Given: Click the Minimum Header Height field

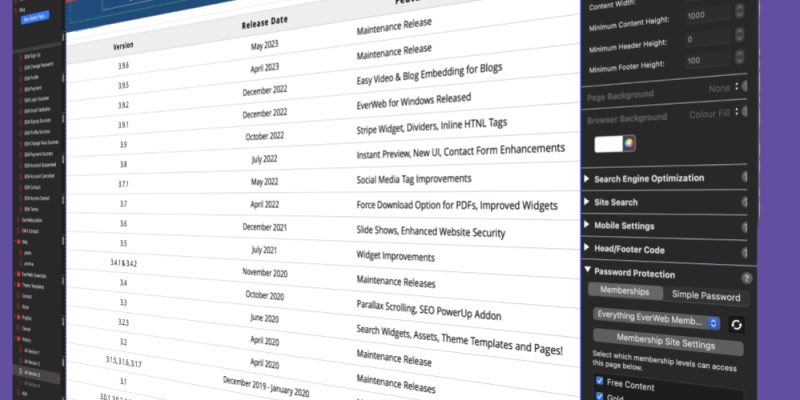Looking at the screenshot, I should (x=708, y=38).
